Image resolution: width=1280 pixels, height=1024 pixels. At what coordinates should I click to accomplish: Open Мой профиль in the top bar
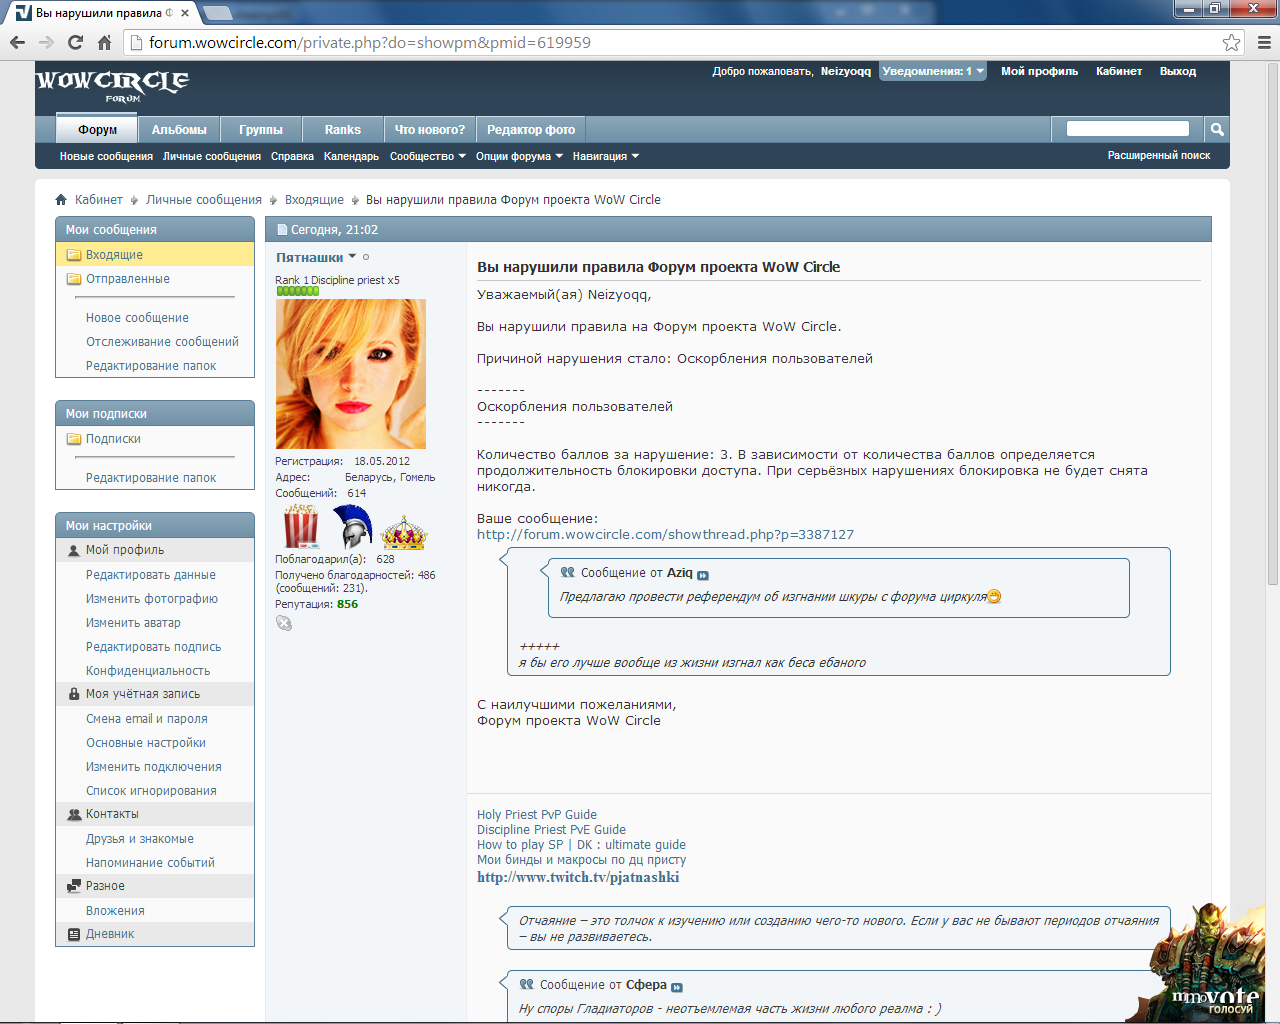coord(1040,71)
